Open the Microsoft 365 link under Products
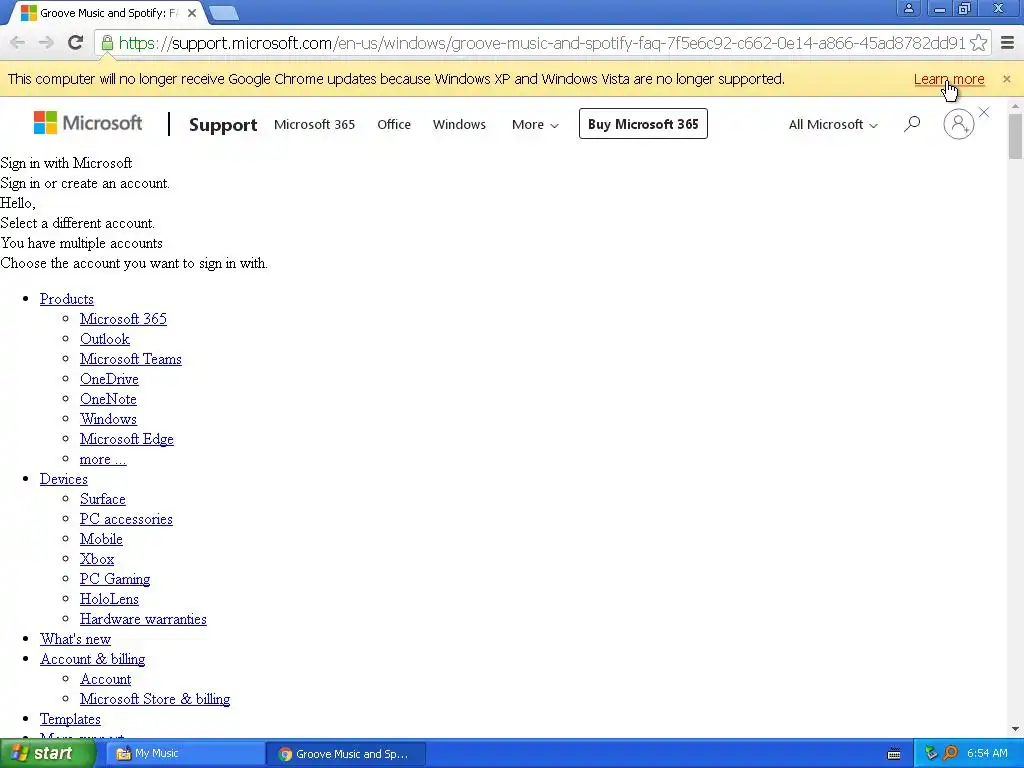The height and width of the screenshot is (768, 1024). pyautogui.click(x=123, y=319)
